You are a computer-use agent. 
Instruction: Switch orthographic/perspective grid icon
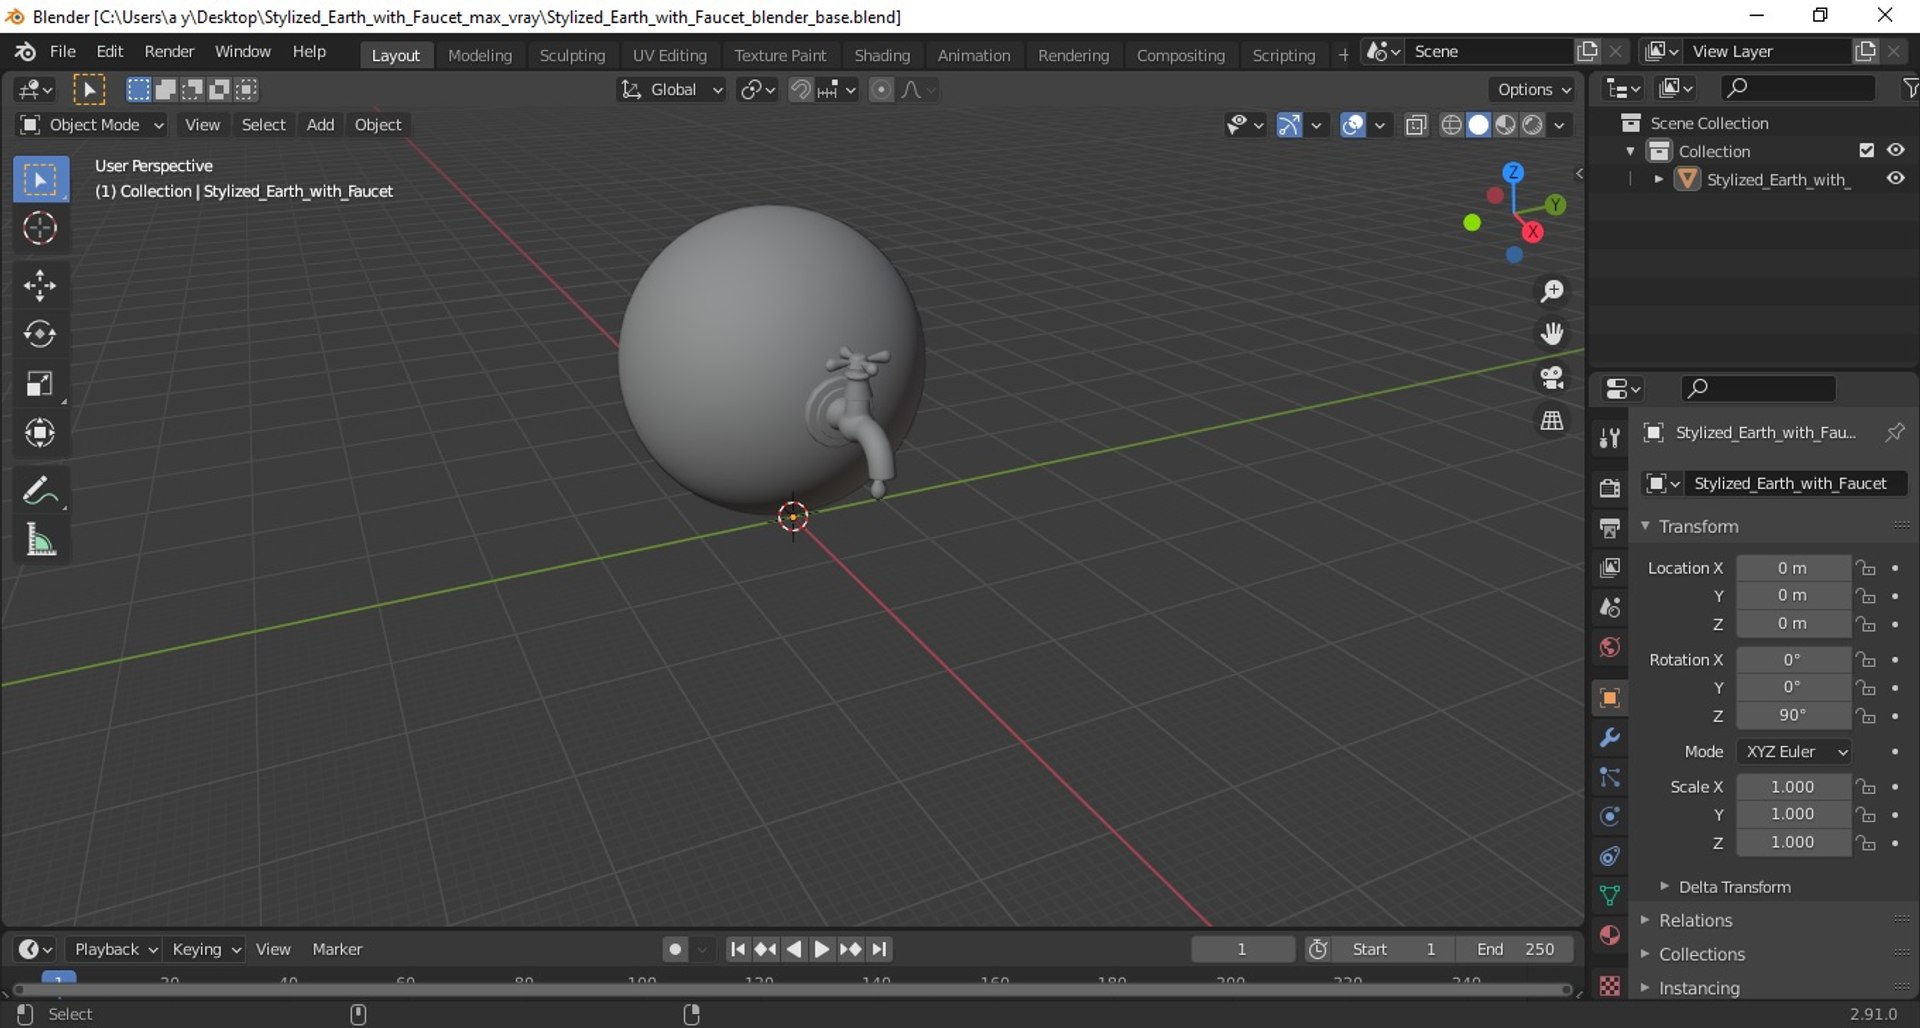[x=1552, y=421]
